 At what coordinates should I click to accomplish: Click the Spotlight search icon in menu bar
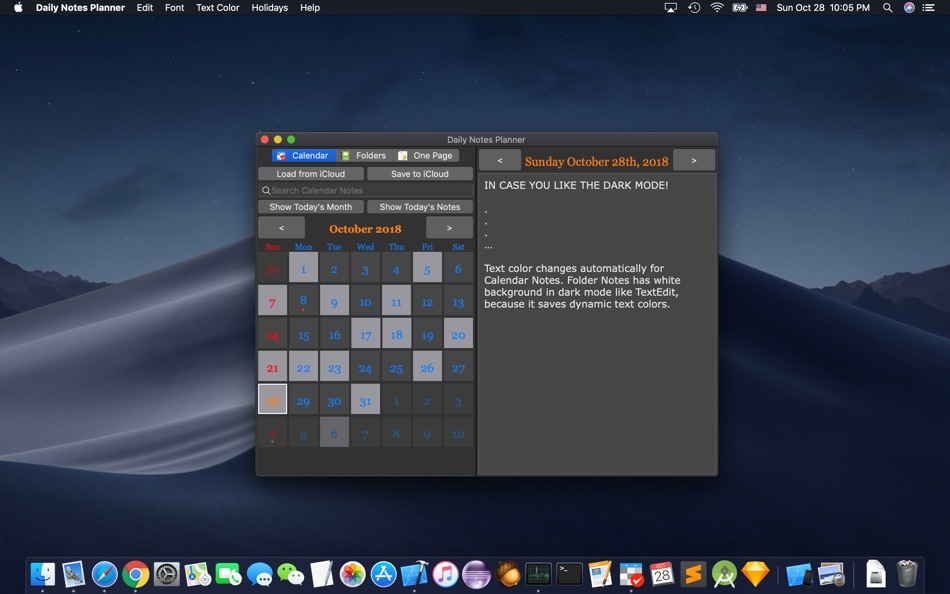point(887,8)
